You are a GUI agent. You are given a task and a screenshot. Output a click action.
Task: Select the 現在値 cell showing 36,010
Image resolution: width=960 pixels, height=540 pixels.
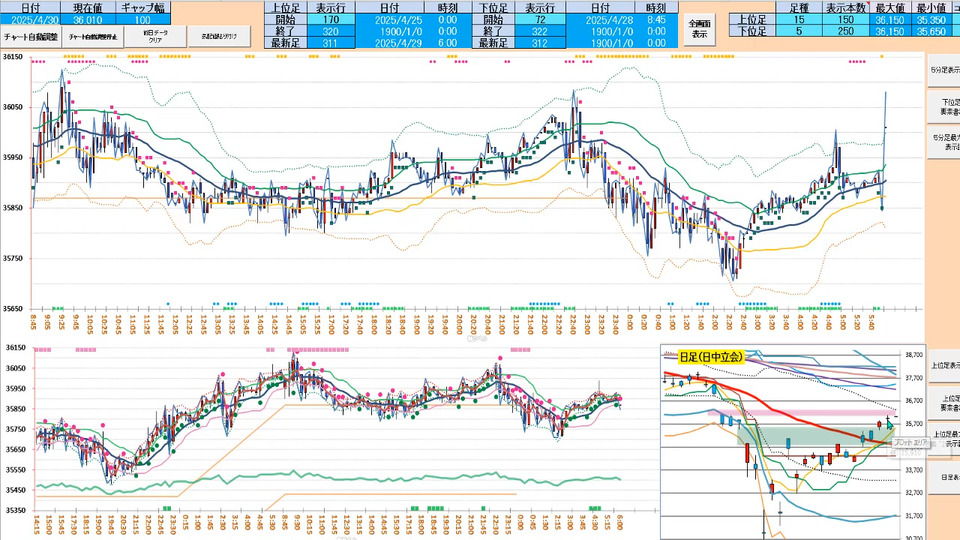88,20
